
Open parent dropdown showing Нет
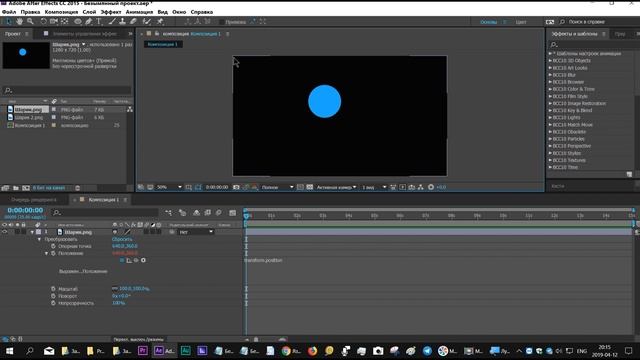pos(196,232)
